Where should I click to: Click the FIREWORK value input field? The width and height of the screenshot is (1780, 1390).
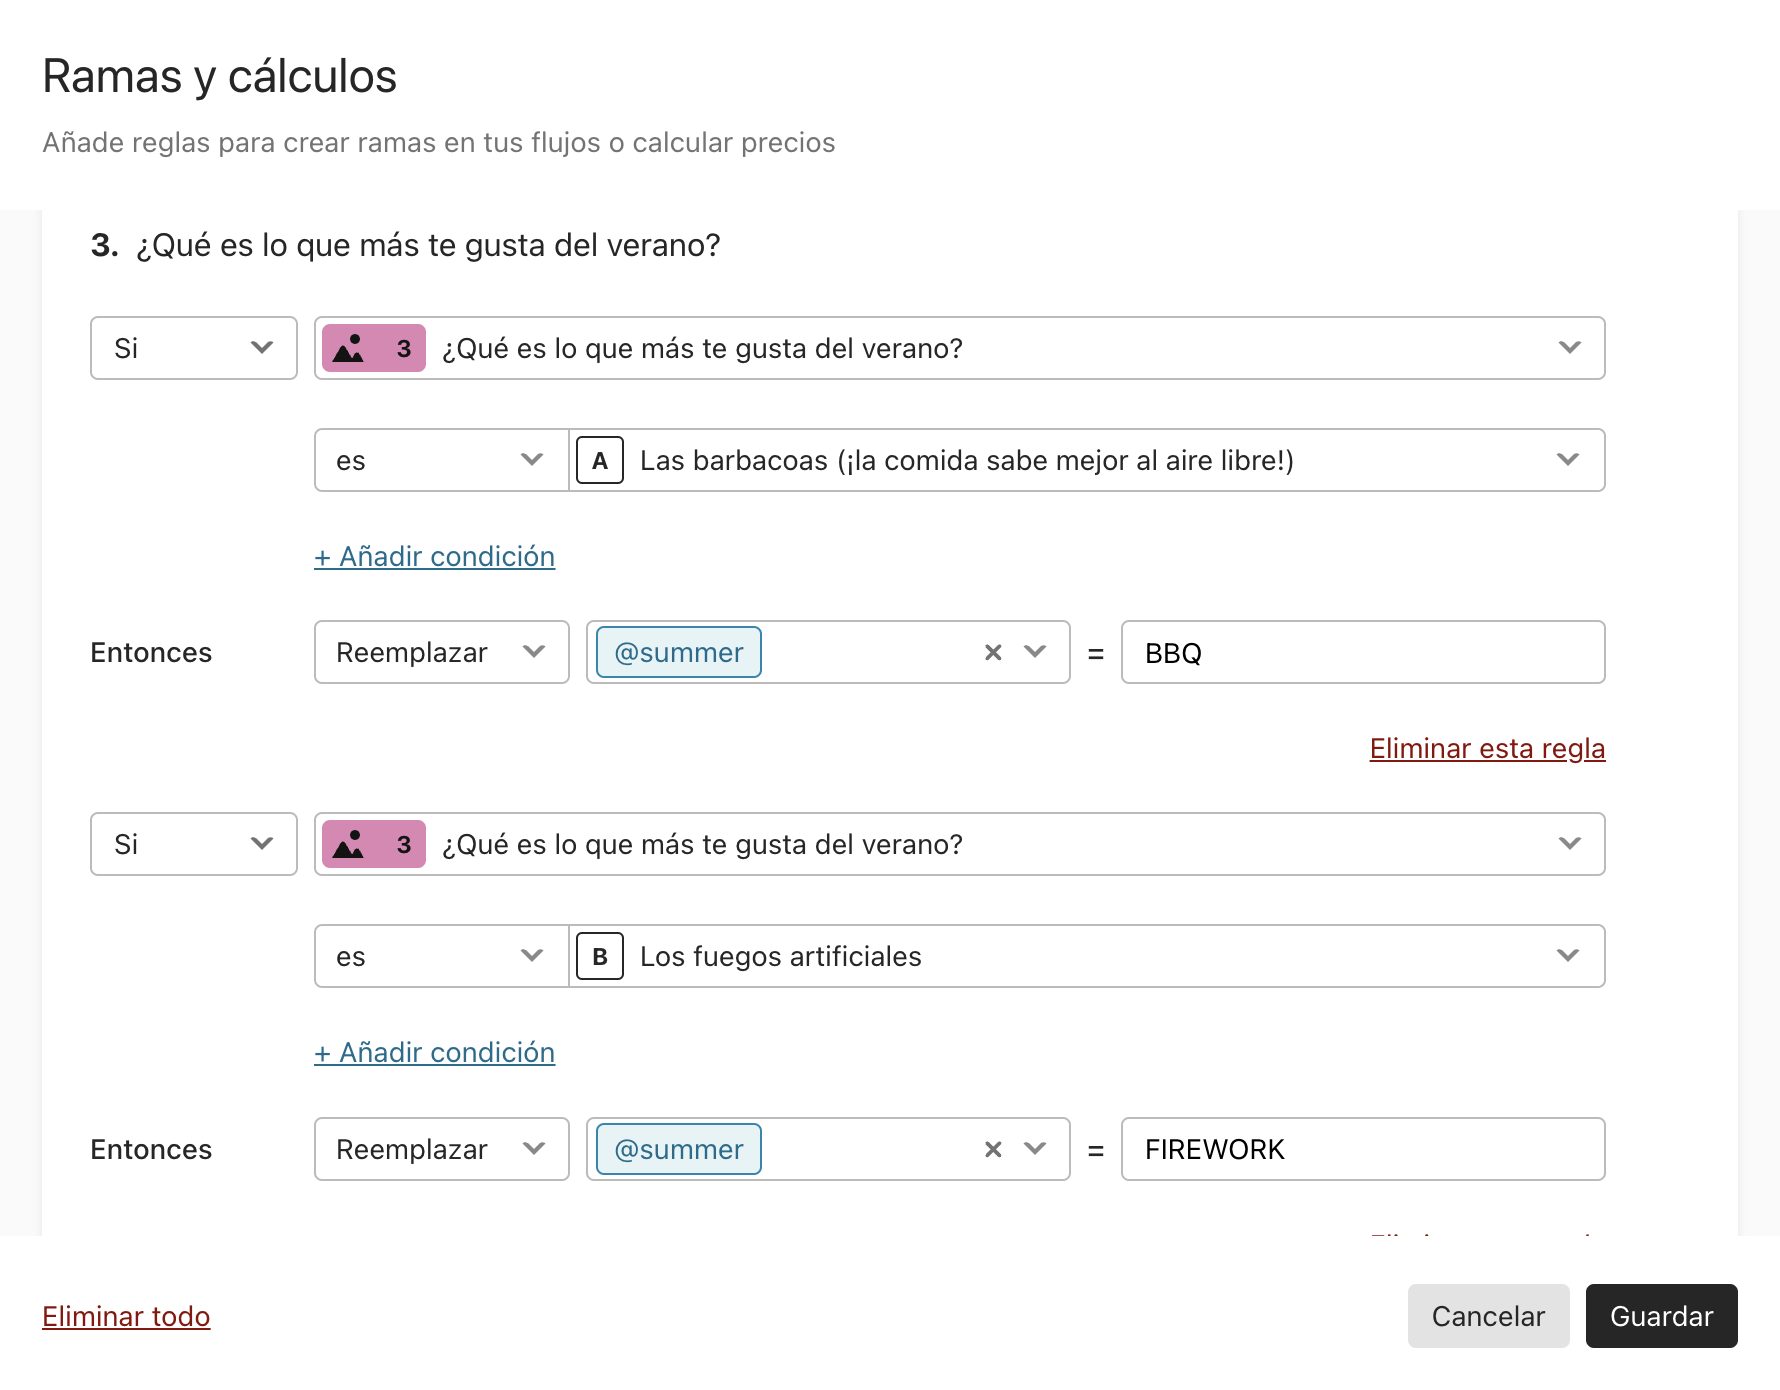tap(1363, 1149)
